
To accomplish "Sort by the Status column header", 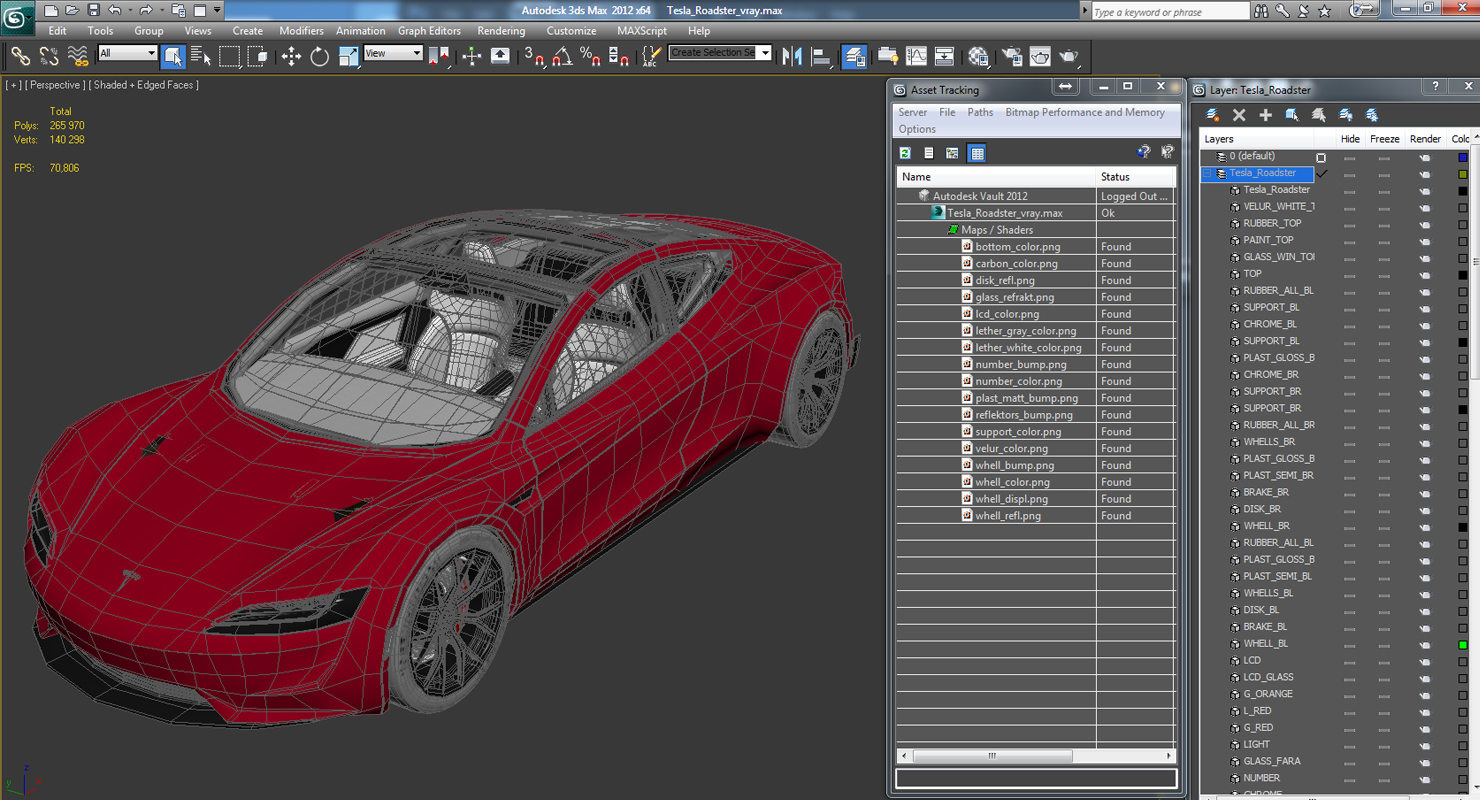I will 1135,177.
